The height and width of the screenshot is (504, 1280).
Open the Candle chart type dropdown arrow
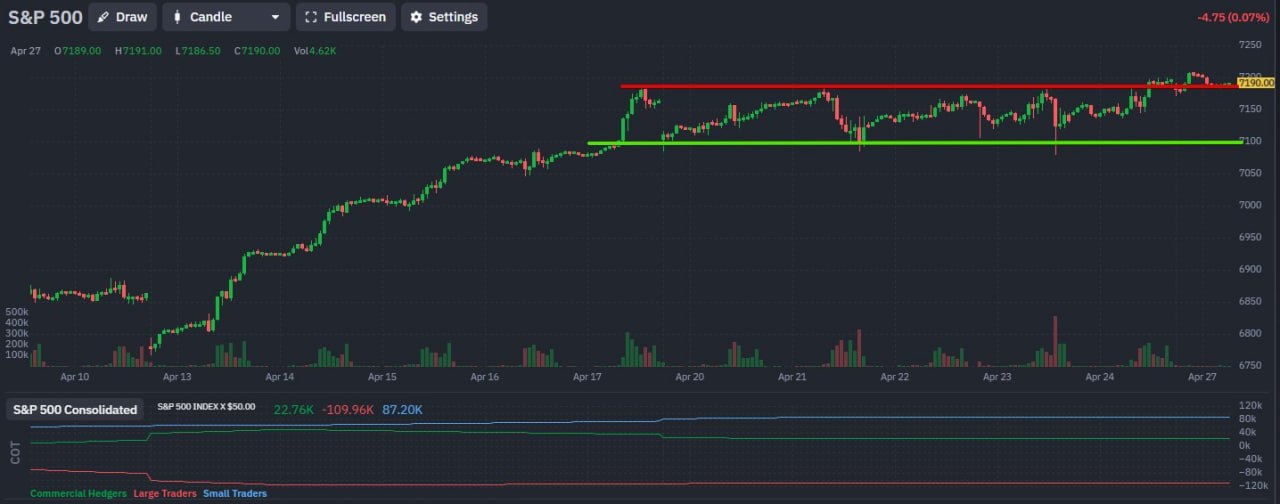275,17
